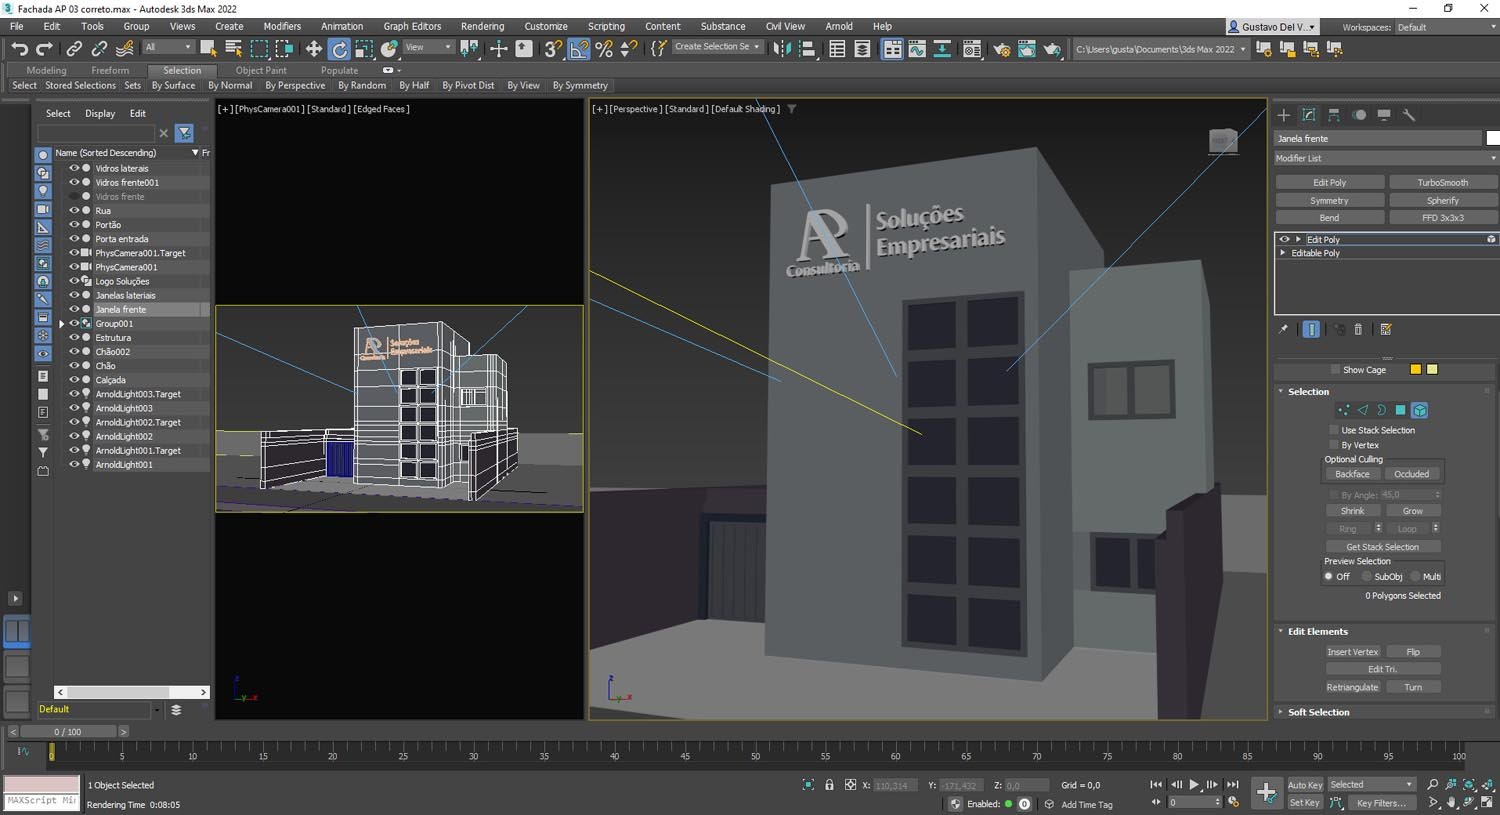1500x815 pixels.
Task: Open the Layer Explorer icon
Action: (862, 48)
